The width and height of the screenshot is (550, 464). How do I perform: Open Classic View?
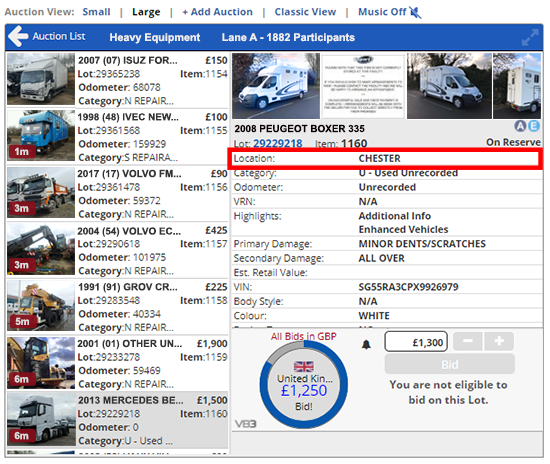coord(305,12)
